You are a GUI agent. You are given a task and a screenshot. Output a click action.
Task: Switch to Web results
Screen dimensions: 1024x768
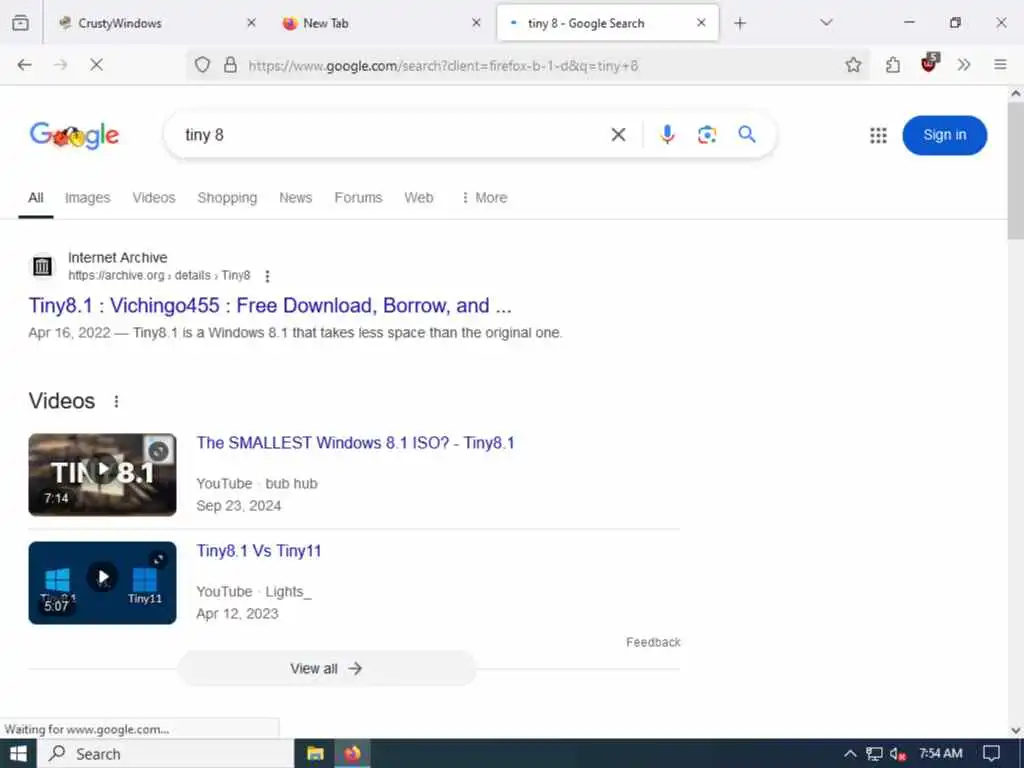(419, 197)
